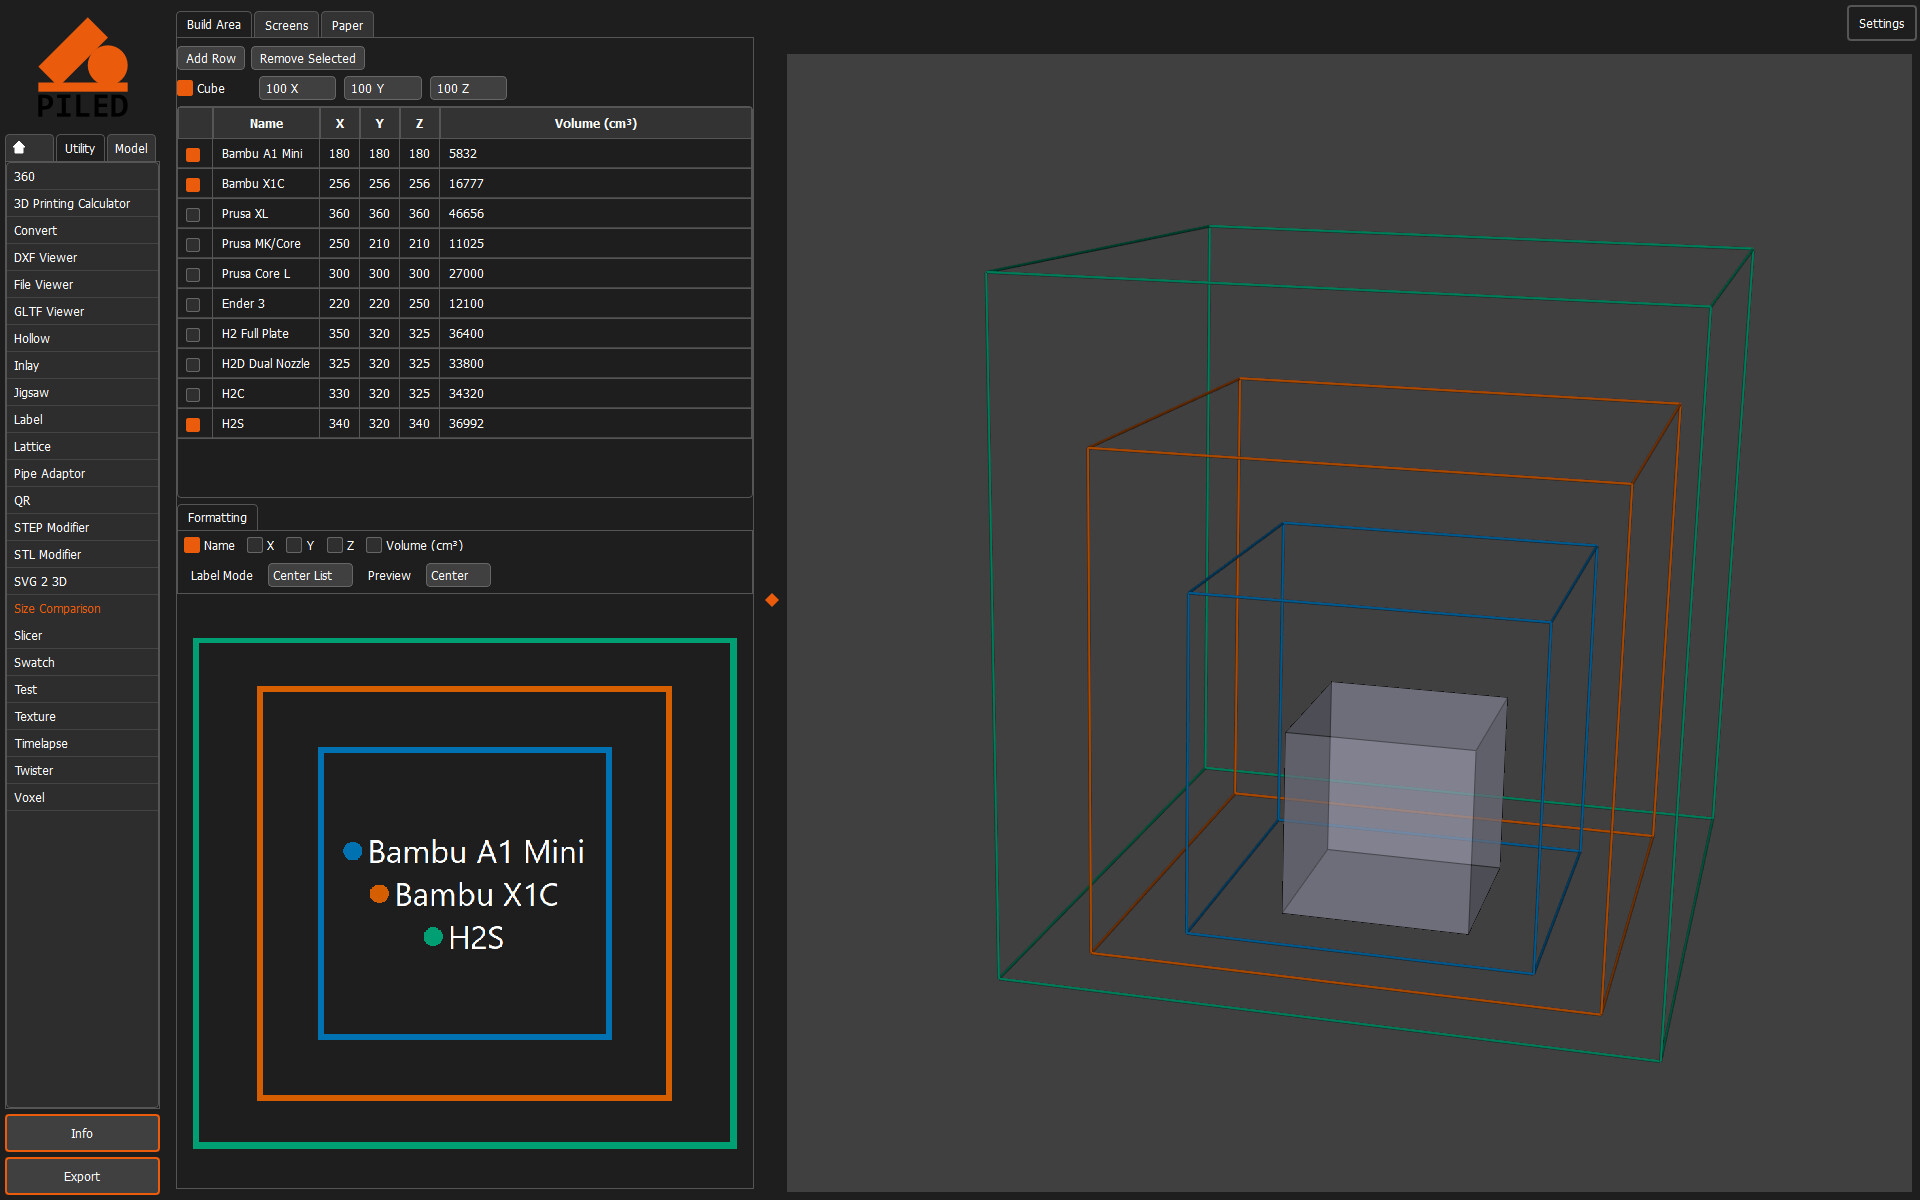Image resolution: width=1920 pixels, height=1200 pixels.
Task: Click the 100 X cube size field
Action: [x=297, y=88]
